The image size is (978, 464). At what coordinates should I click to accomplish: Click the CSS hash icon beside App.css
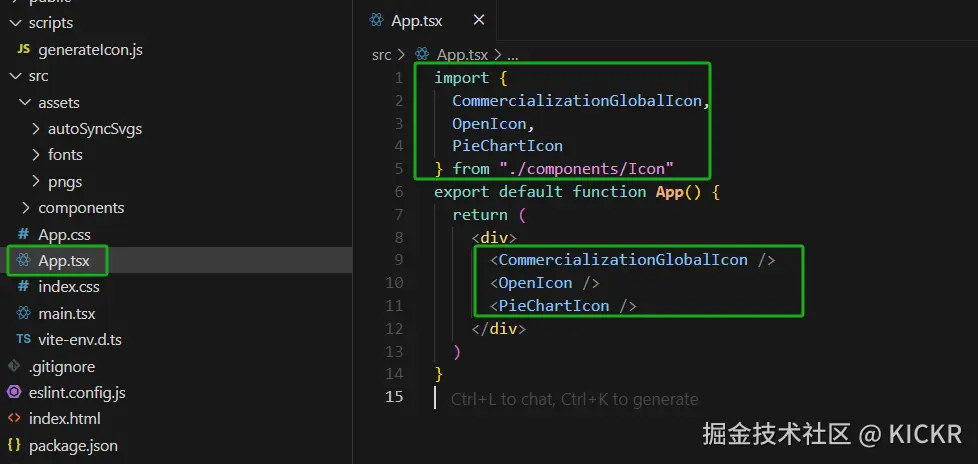point(24,234)
